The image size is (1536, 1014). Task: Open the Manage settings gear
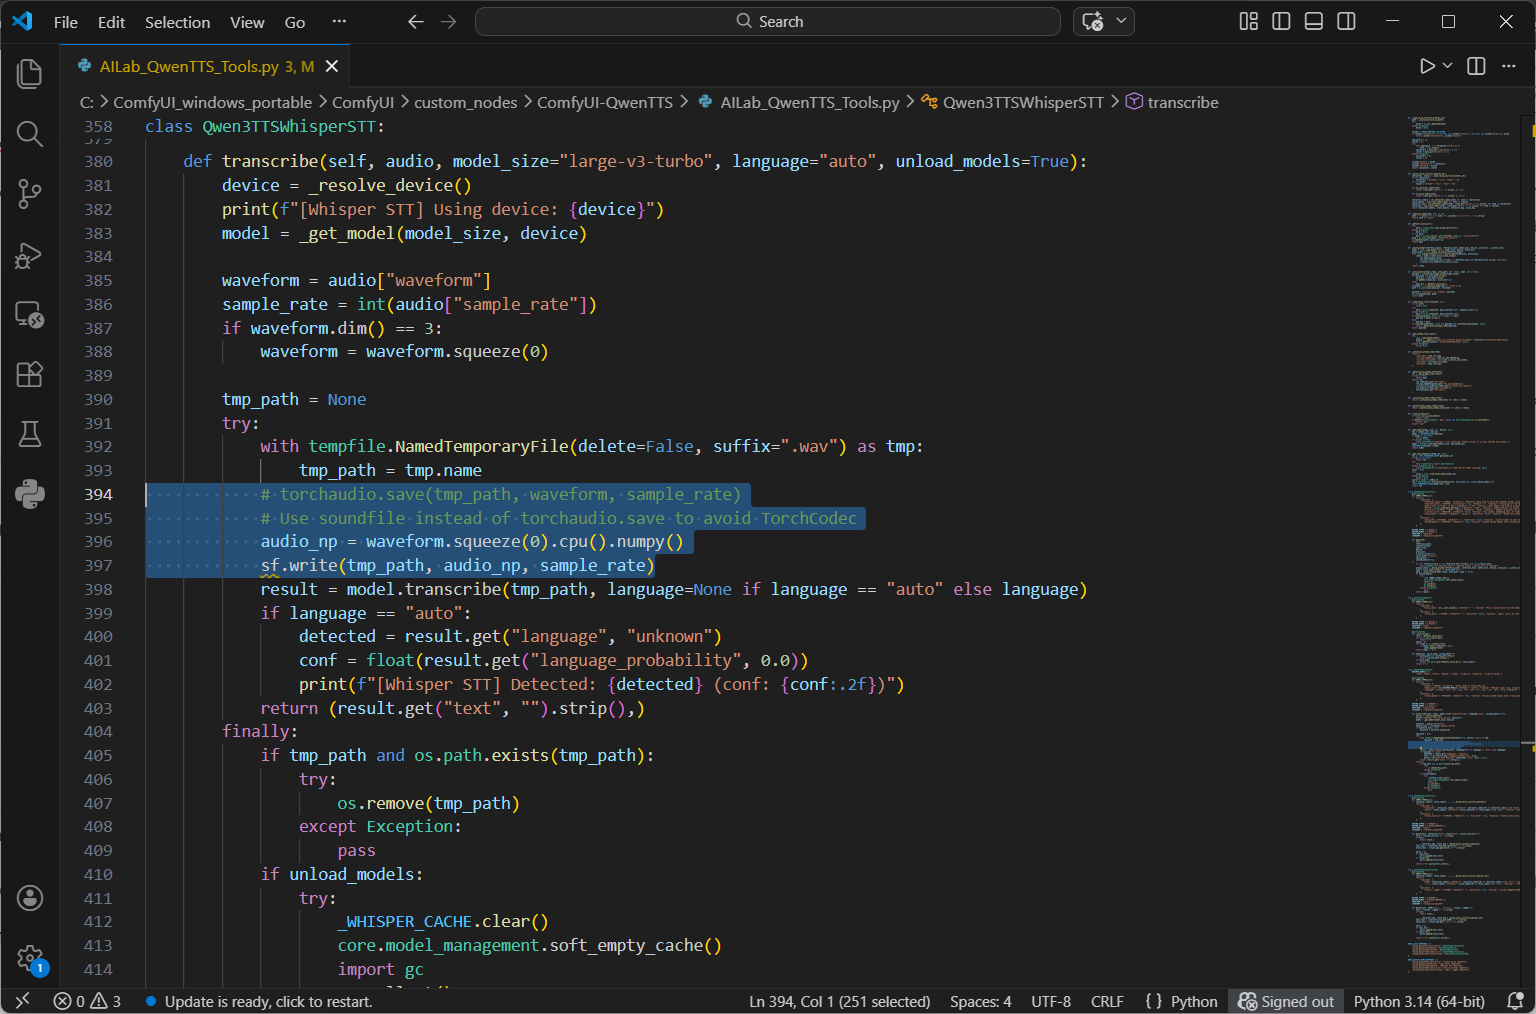[30, 958]
